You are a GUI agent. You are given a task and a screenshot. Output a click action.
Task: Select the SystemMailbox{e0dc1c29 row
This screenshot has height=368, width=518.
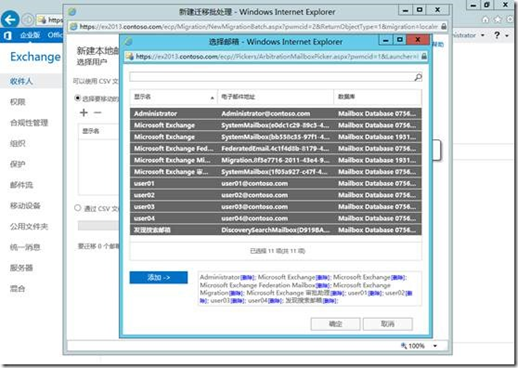pos(276,125)
